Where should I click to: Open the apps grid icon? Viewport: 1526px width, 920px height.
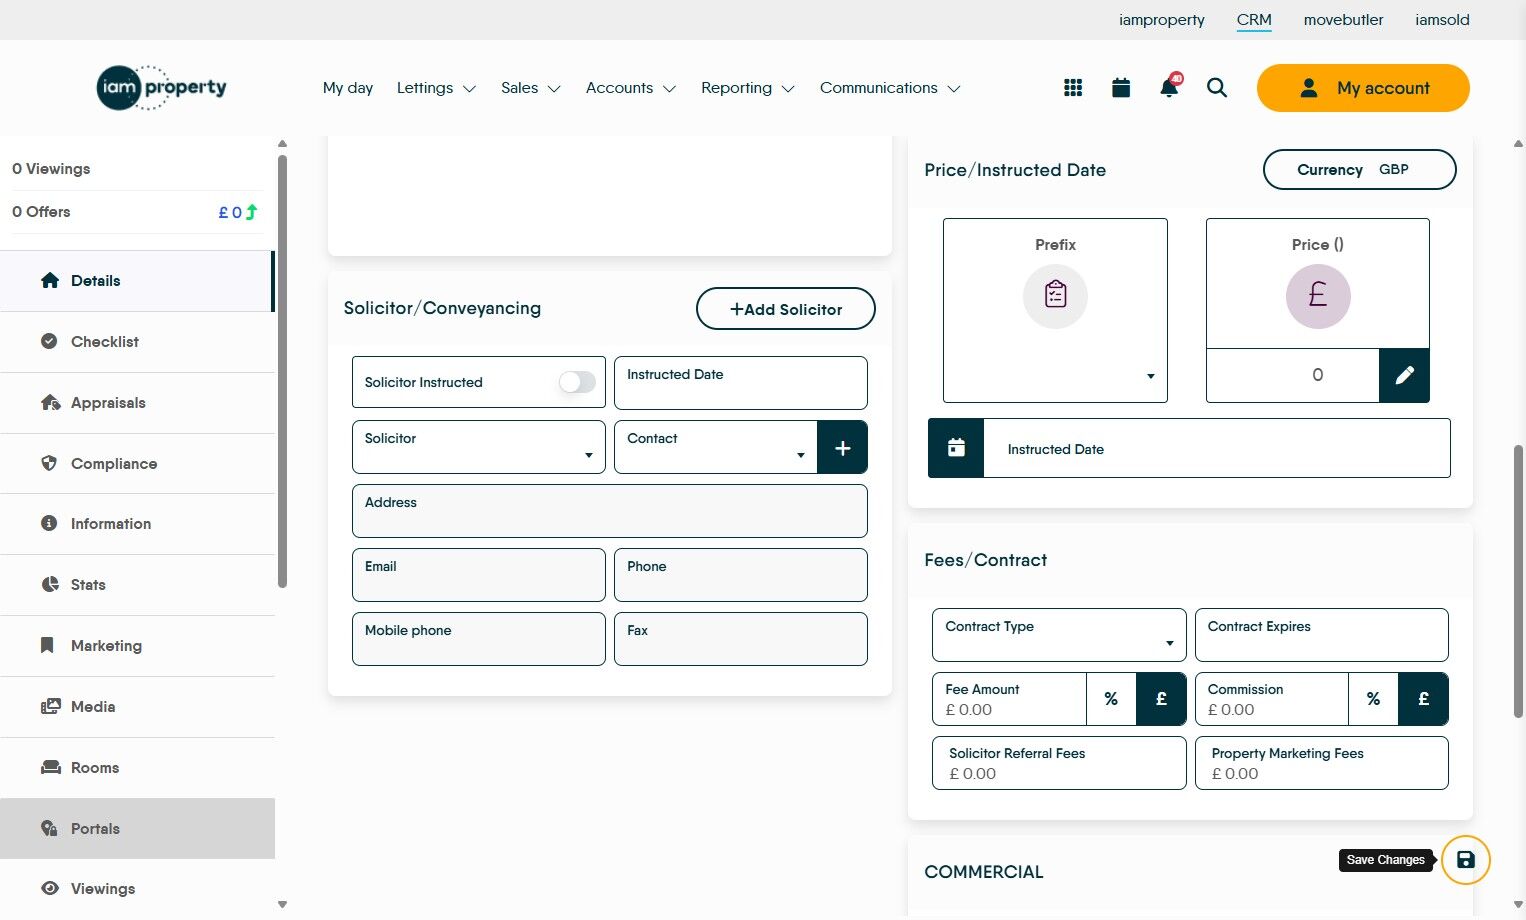pyautogui.click(x=1073, y=88)
